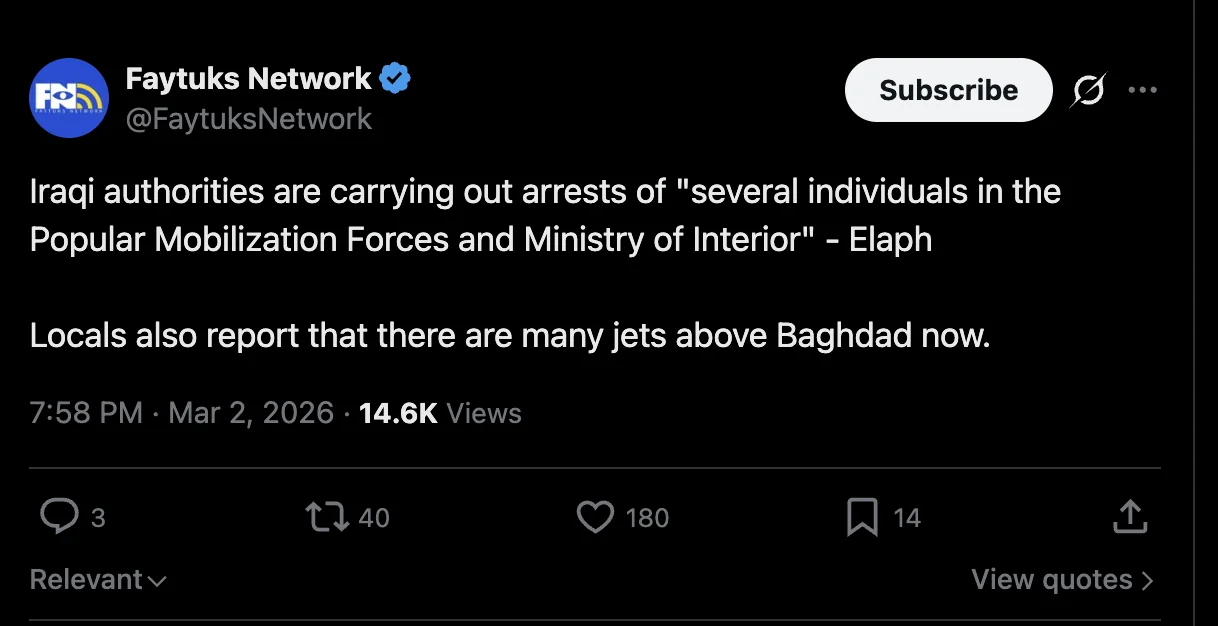Click the 40 reposts count

pyautogui.click(x=374, y=518)
